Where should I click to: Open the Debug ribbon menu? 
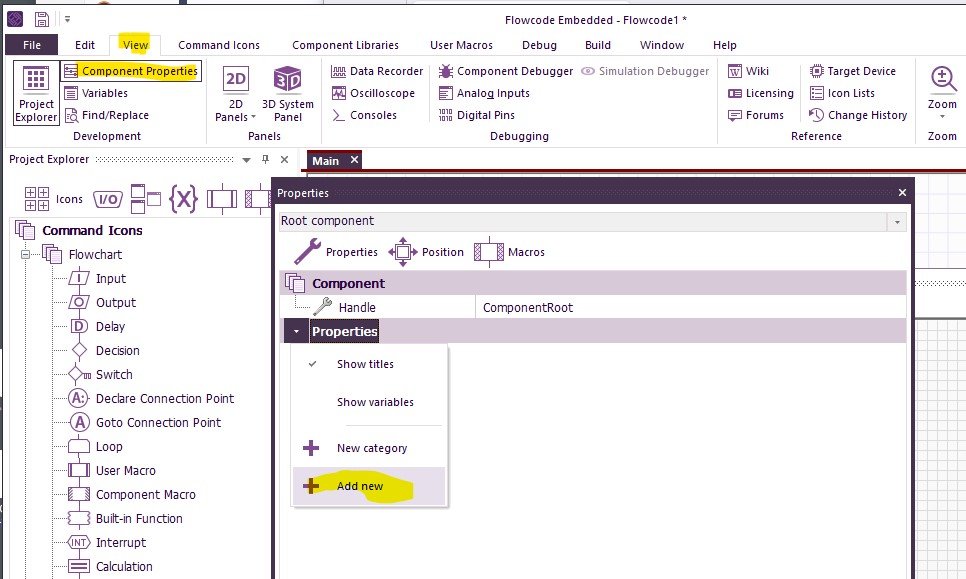pos(539,45)
